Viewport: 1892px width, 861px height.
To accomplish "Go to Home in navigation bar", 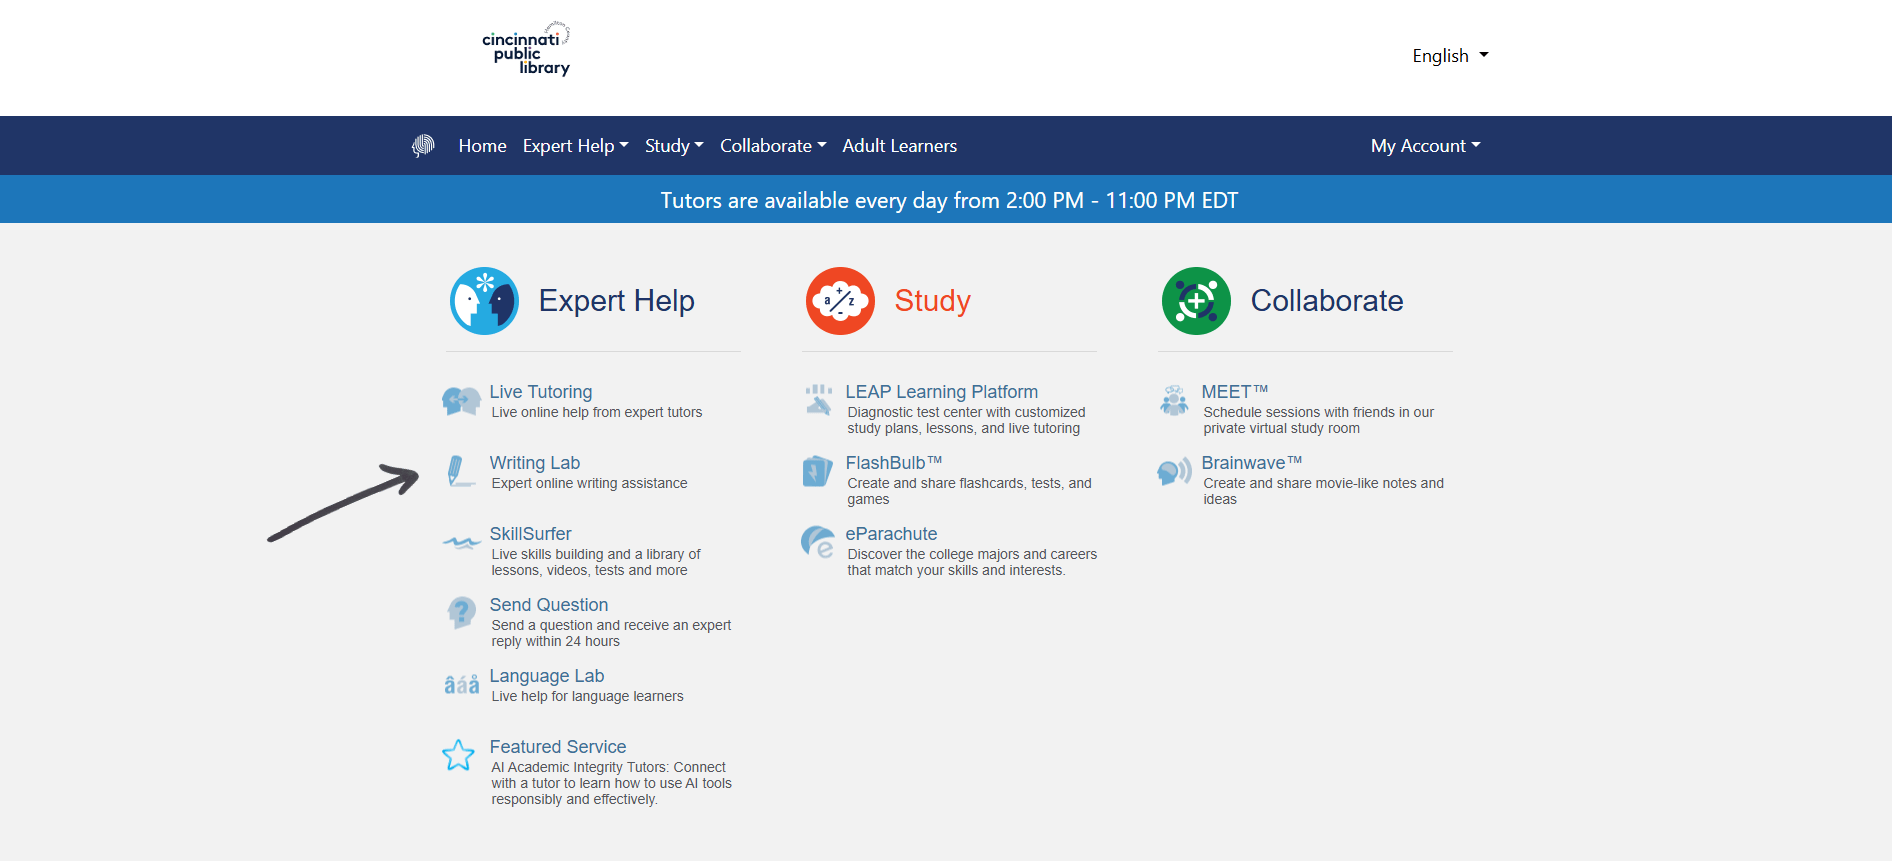I will pyautogui.click(x=482, y=146).
